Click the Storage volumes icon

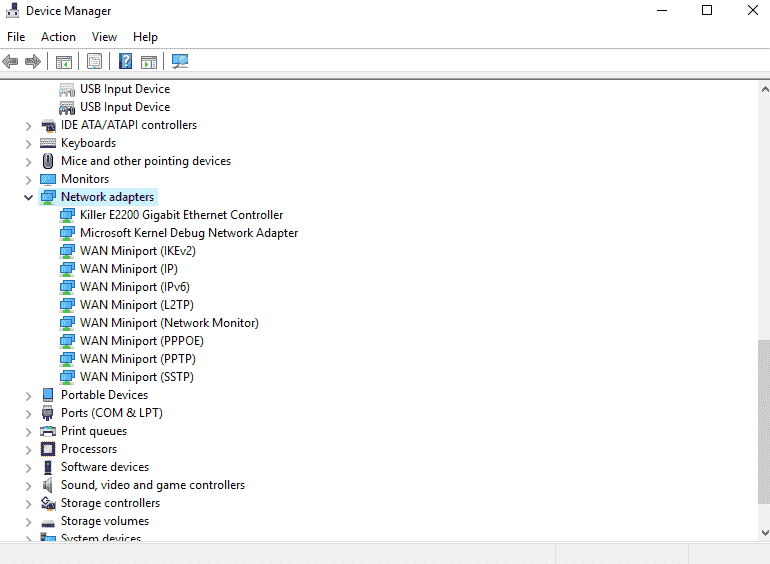(x=48, y=523)
